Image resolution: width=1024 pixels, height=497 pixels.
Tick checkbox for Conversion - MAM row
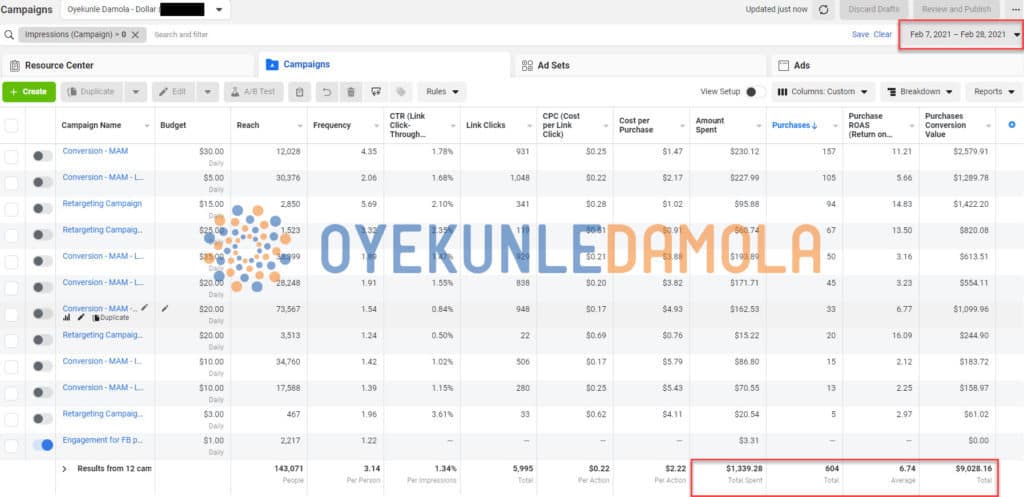tap(12, 157)
